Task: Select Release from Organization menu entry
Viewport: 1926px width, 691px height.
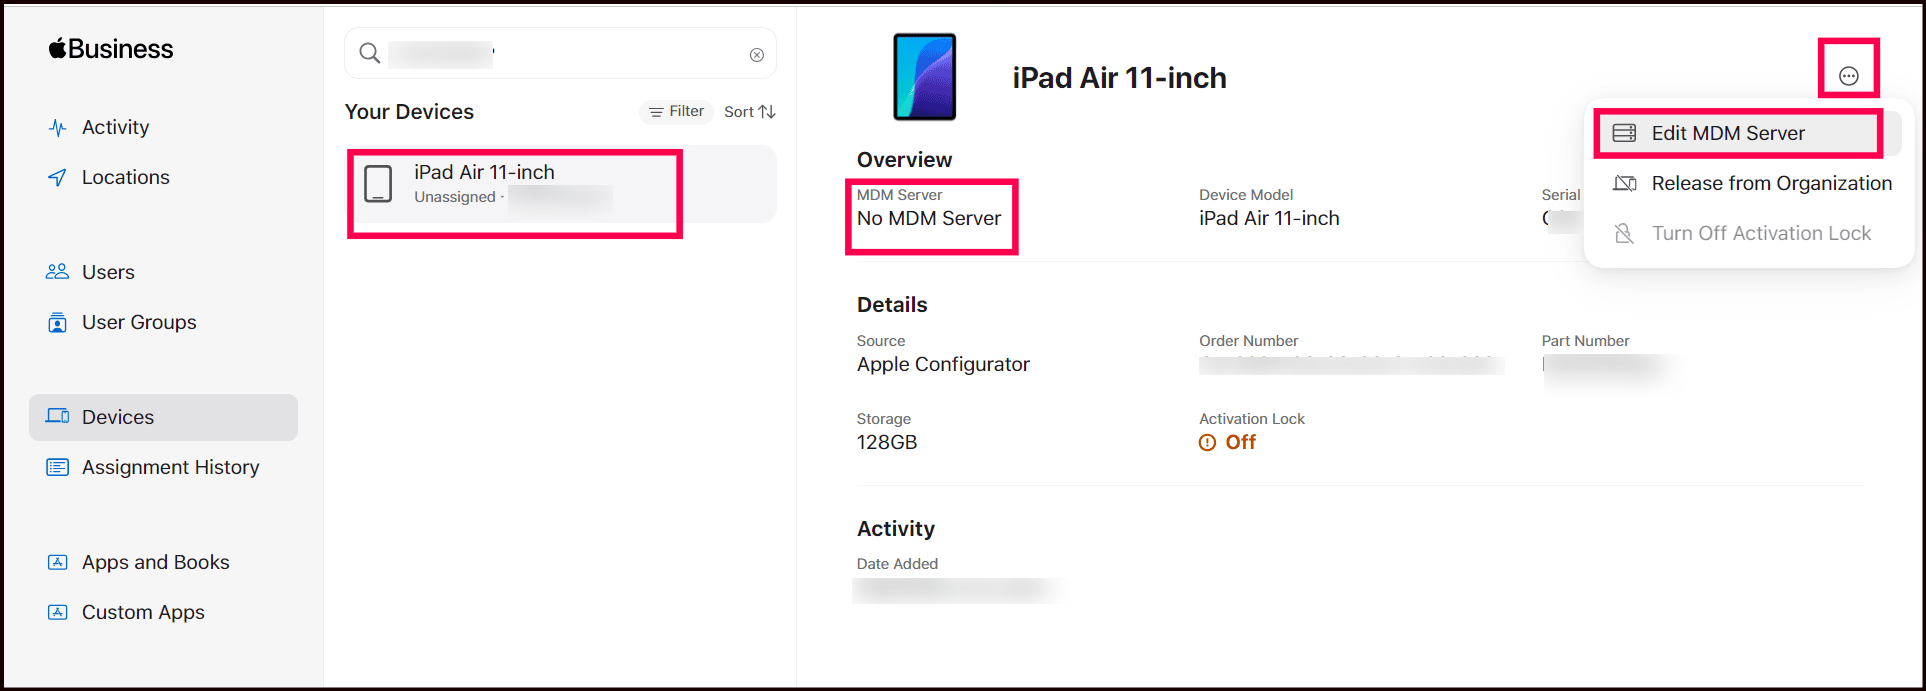Action: 1771,183
